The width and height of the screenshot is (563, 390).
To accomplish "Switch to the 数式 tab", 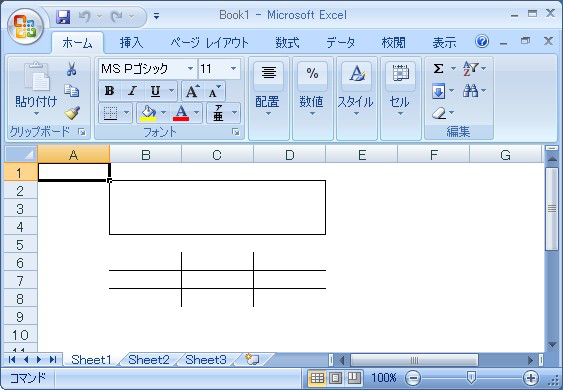I will (287, 43).
